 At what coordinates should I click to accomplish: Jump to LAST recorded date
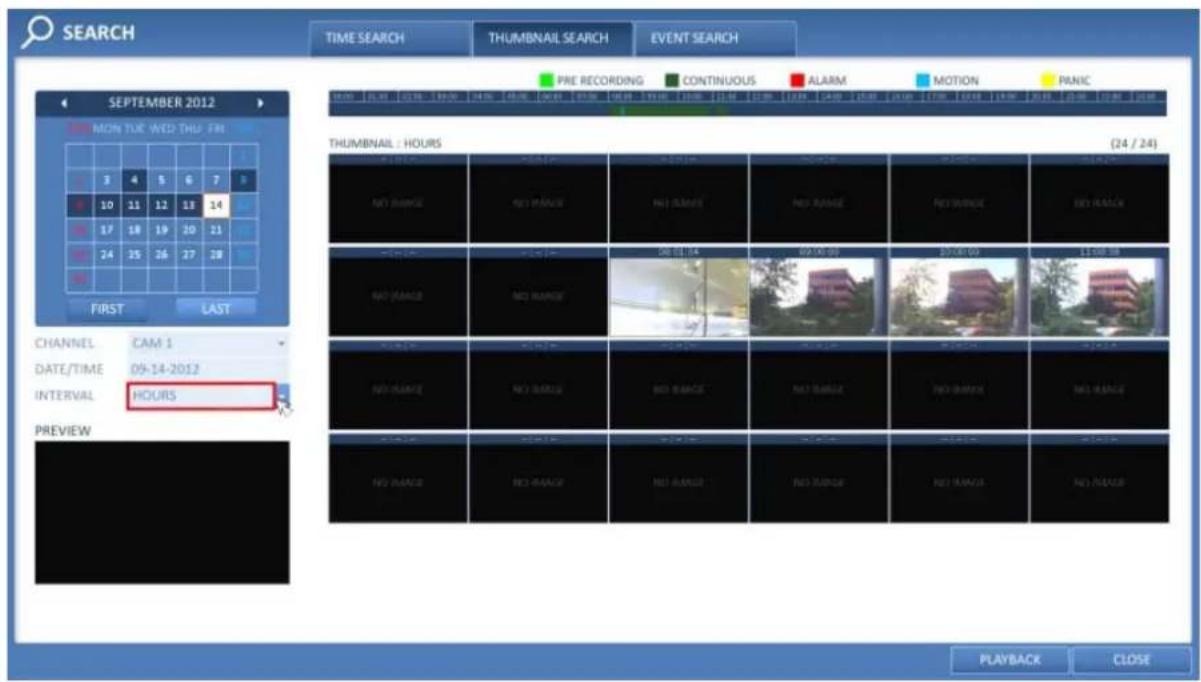pos(215,310)
